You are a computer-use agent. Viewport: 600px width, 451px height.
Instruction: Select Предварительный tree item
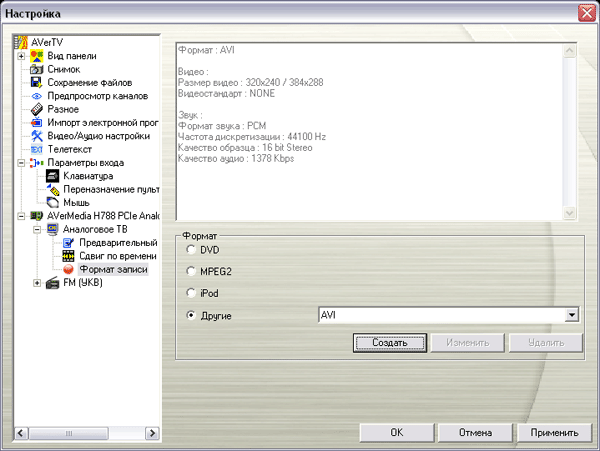point(118,243)
